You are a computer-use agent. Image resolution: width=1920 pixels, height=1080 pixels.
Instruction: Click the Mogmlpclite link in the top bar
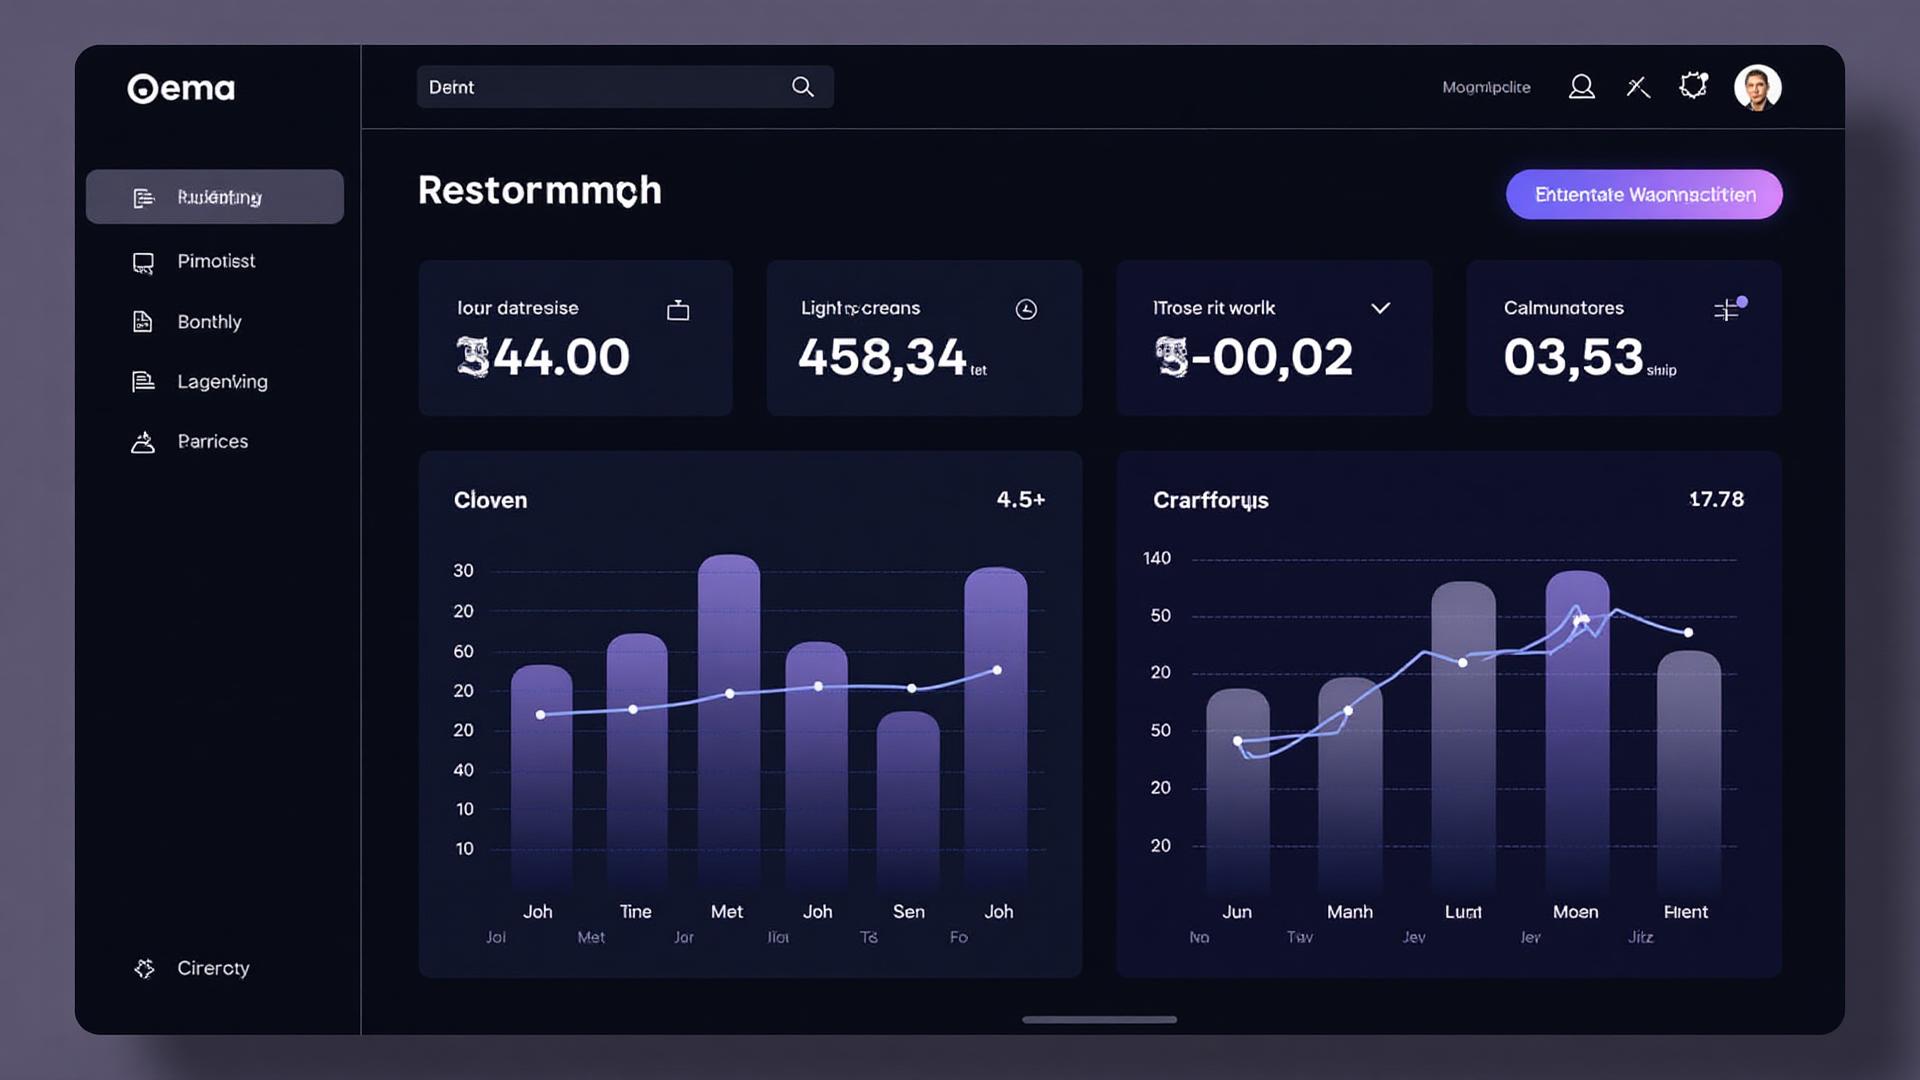[x=1486, y=87]
